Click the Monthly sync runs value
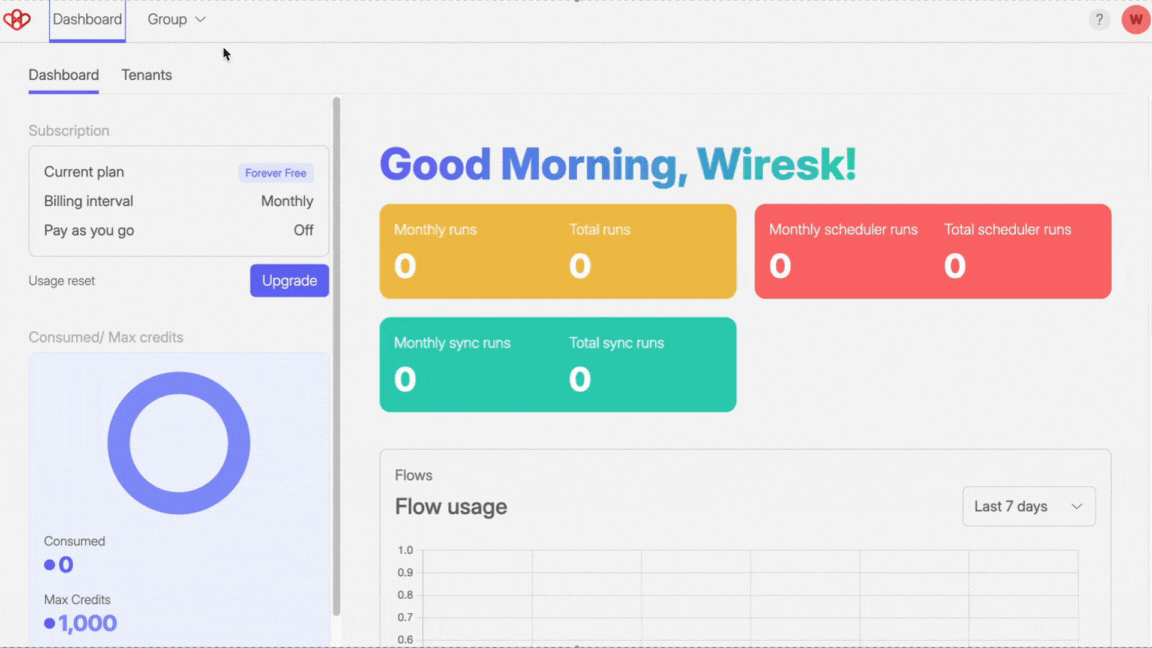 coord(405,379)
